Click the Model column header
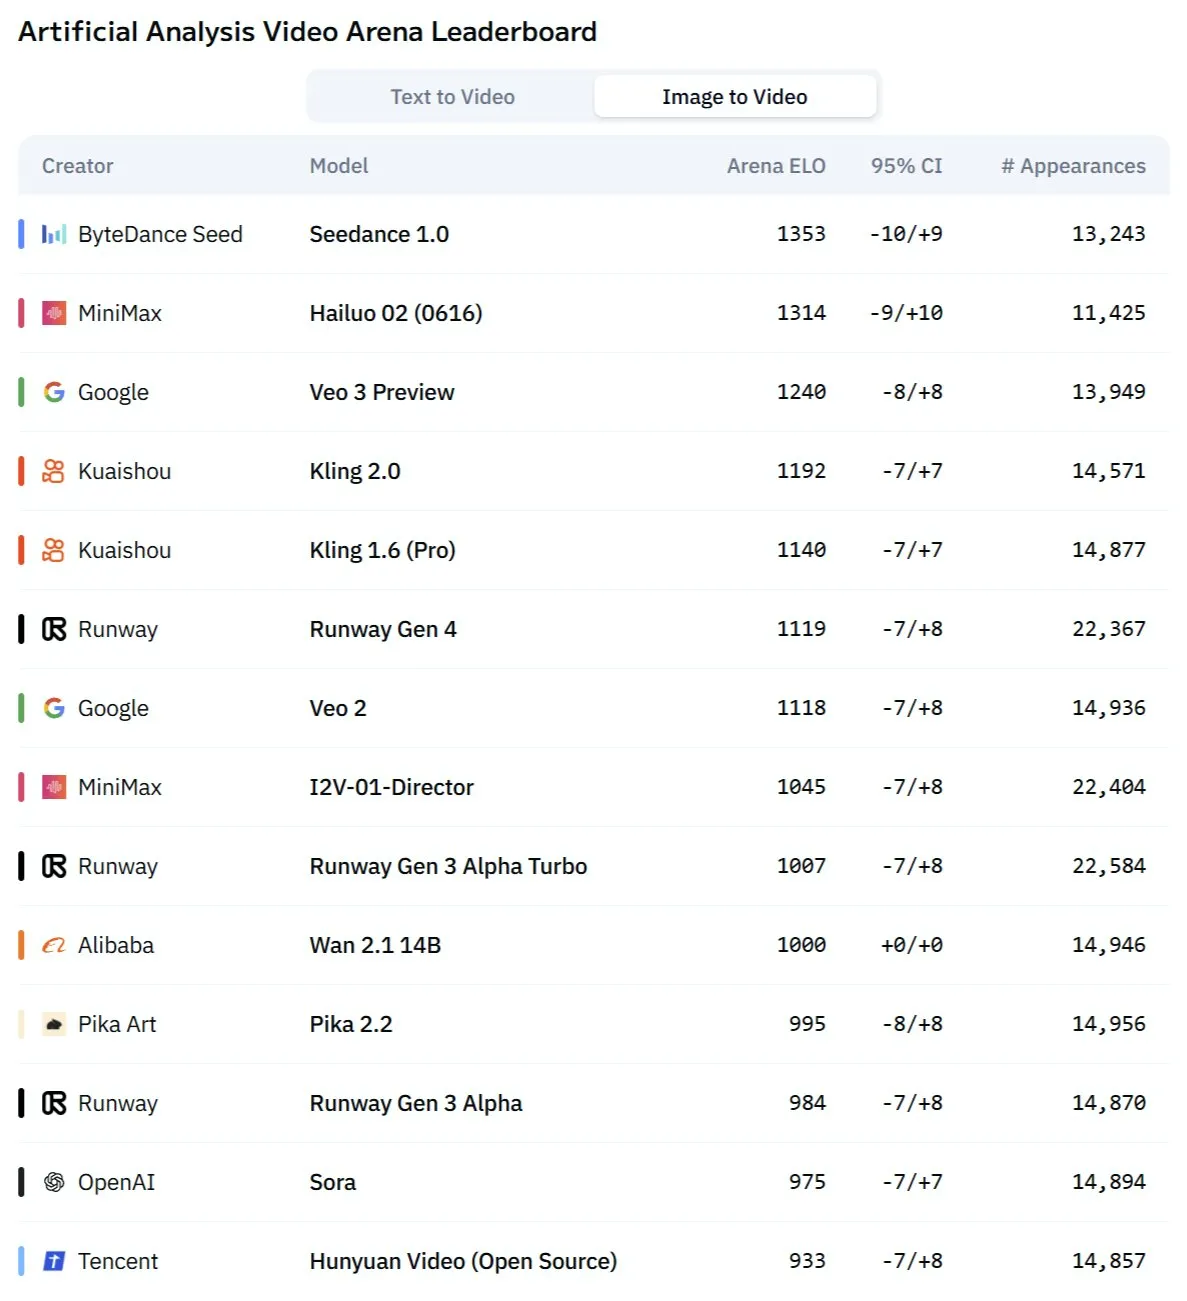Screen dimensions: 1187x1301 [x=339, y=166]
